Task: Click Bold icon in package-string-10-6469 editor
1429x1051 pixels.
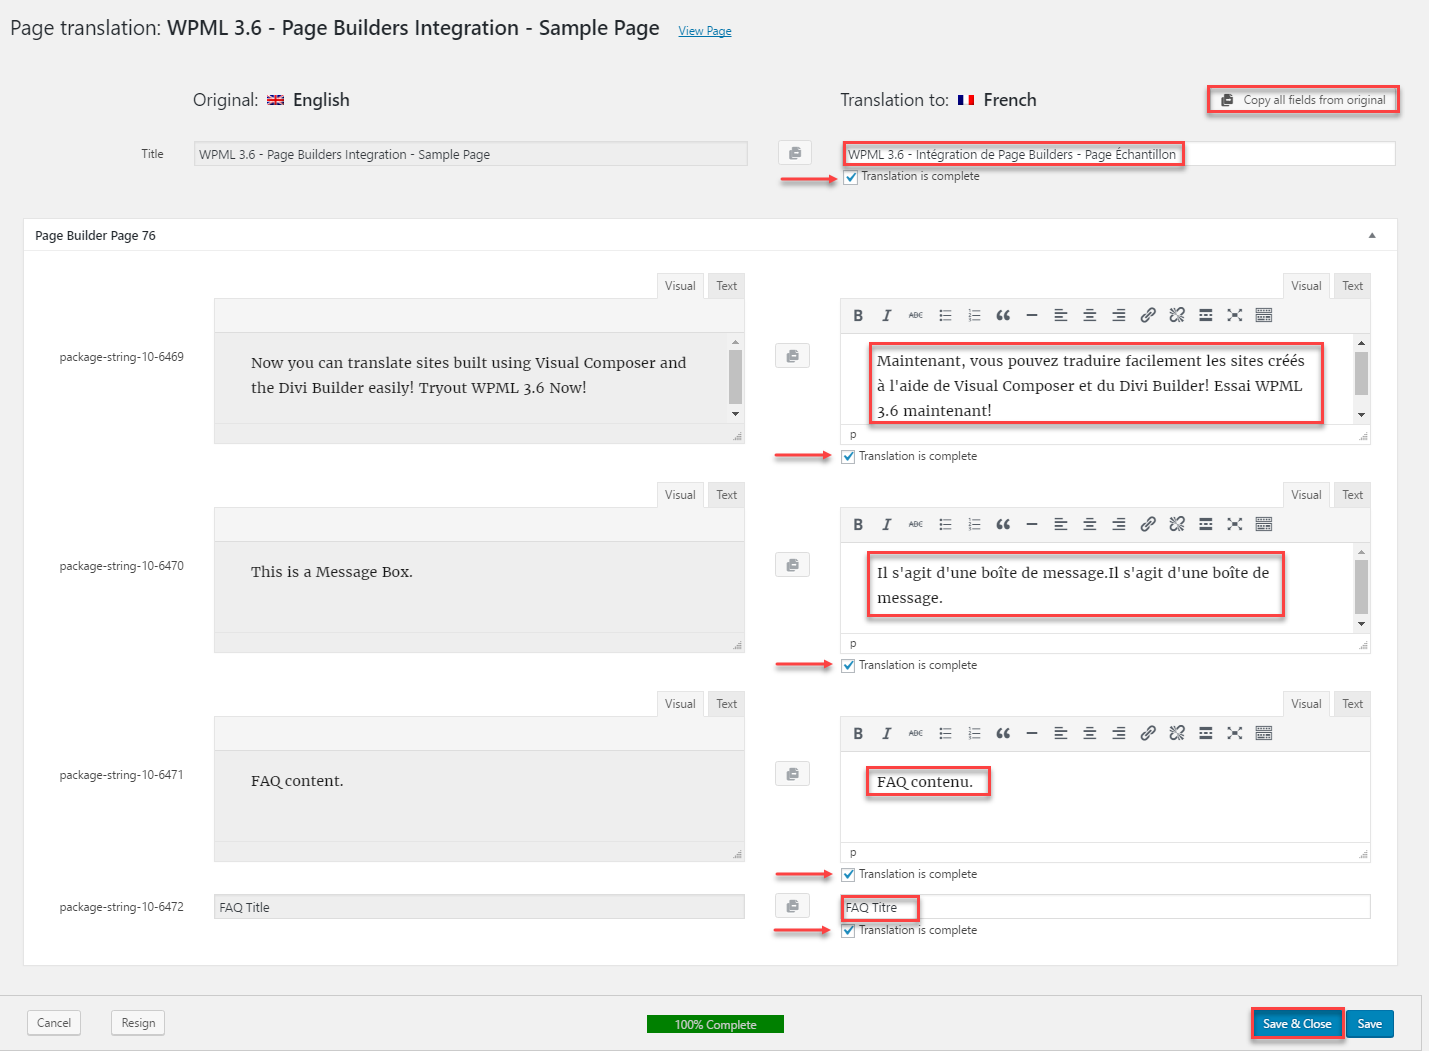Action: pos(858,315)
